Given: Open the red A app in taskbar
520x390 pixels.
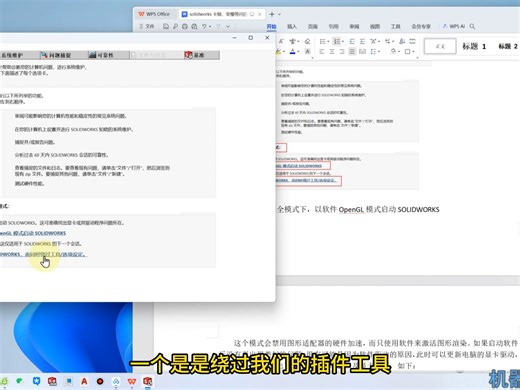Looking at the screenshot, I should click(84, 381).
